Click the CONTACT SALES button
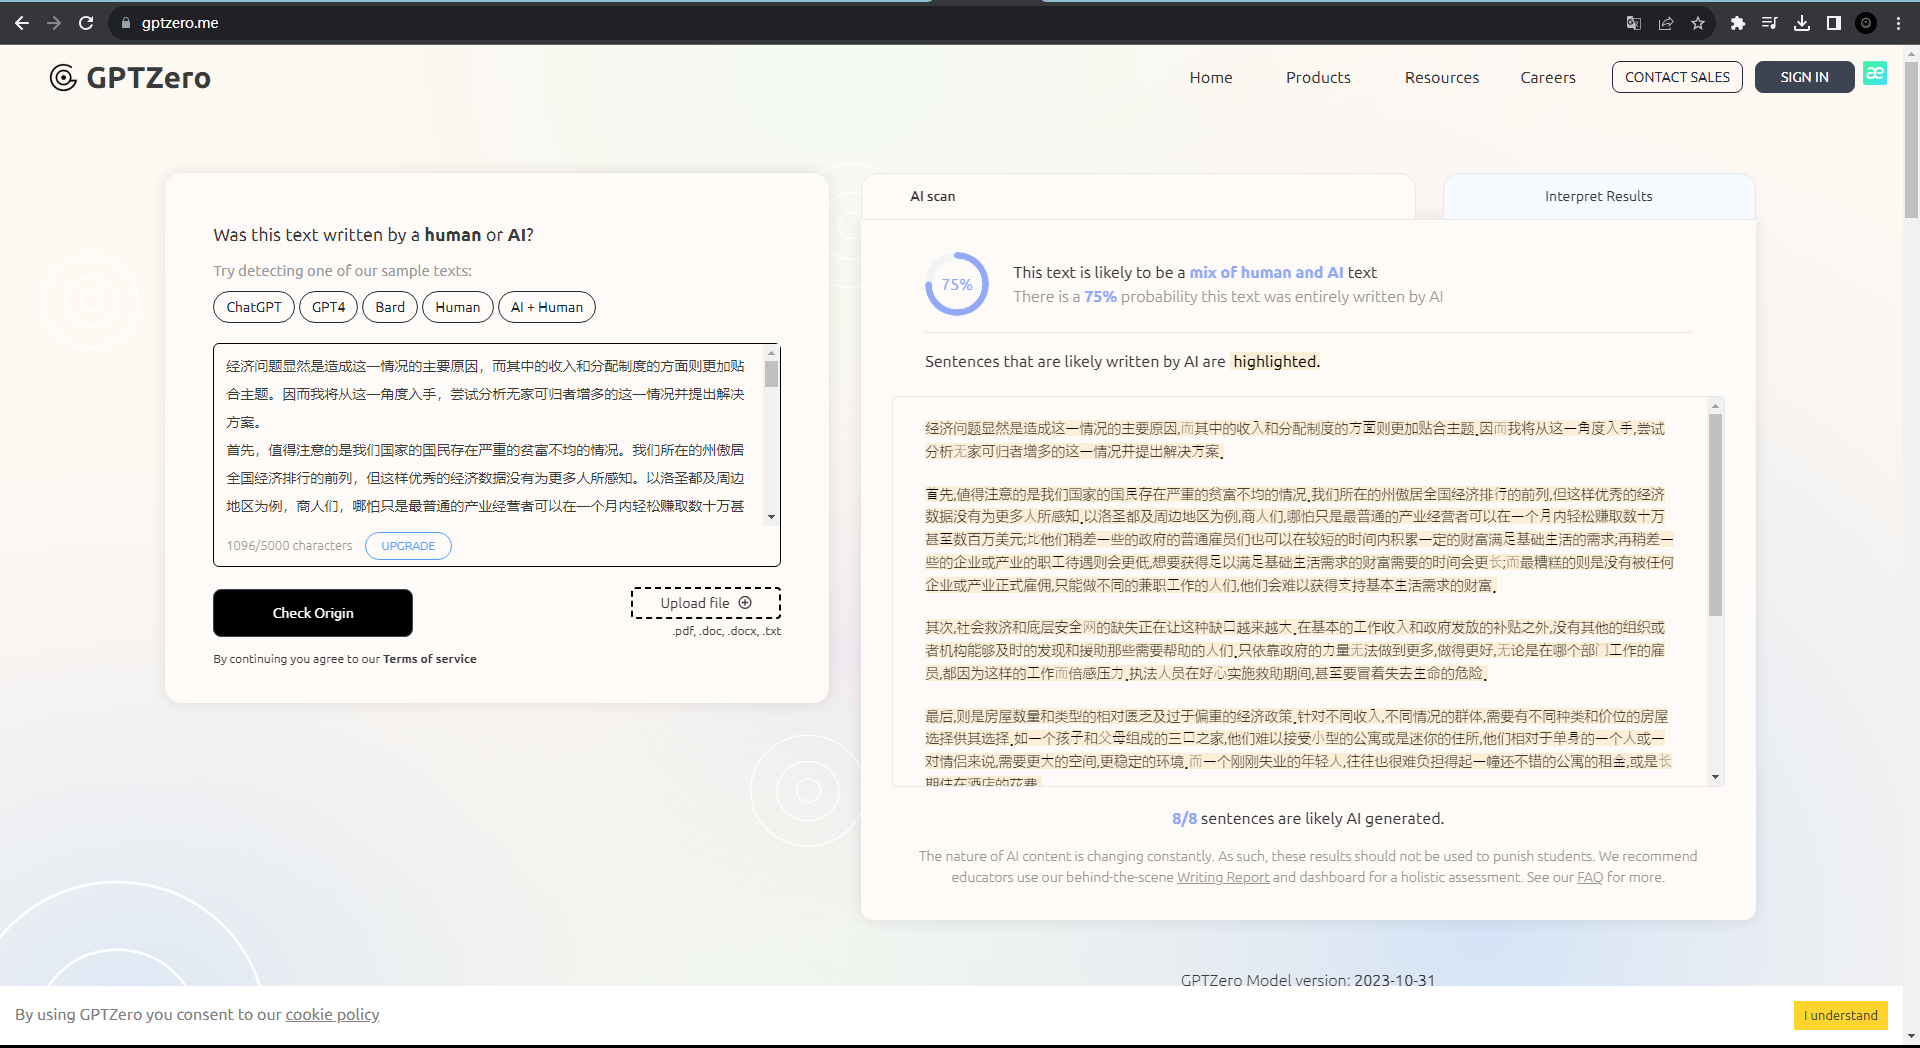The width and height of the screenshot is (1920, 1048). [x=1677, y=77]
